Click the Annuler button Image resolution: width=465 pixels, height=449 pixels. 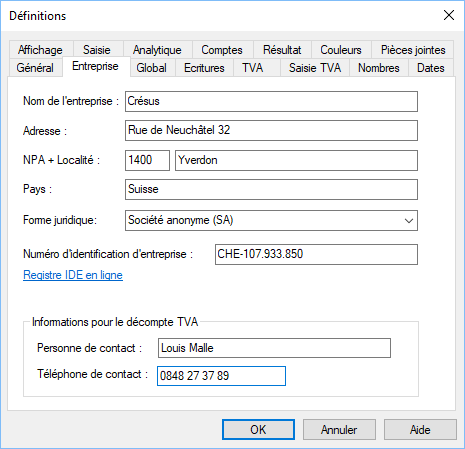point(339,430)
